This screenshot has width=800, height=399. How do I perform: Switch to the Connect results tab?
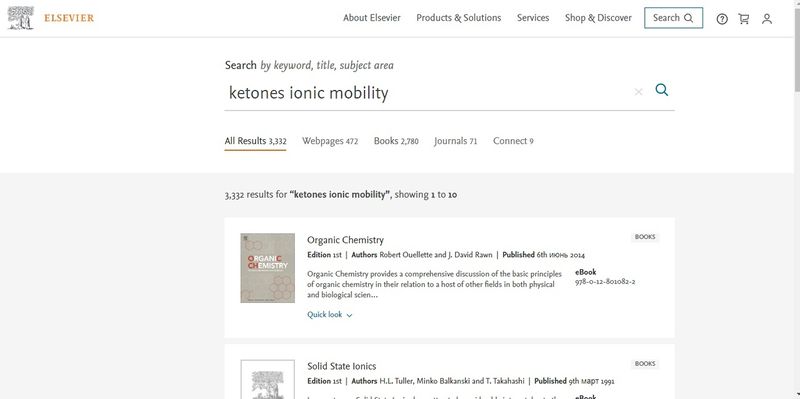(x=513, y=141)
